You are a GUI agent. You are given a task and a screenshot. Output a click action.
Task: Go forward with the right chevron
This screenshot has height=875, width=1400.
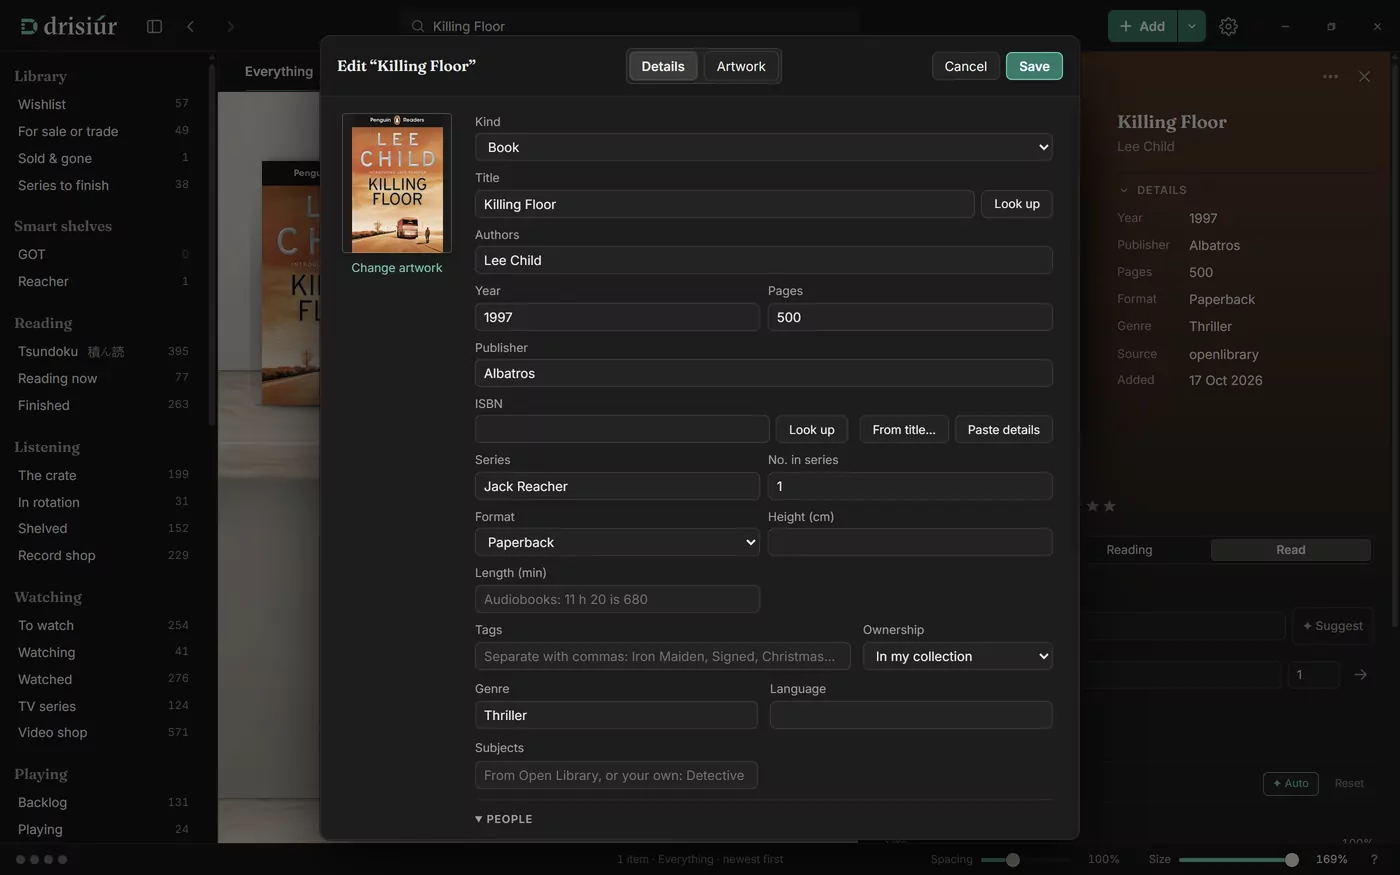230,26
